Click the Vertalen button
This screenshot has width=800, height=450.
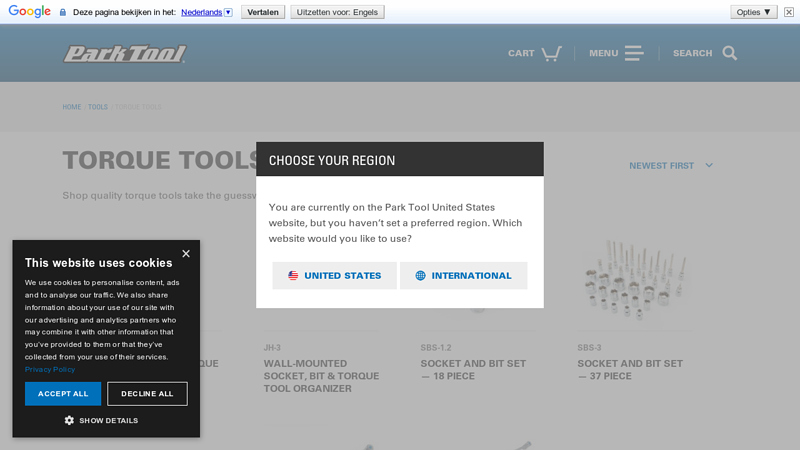point(263,12)
